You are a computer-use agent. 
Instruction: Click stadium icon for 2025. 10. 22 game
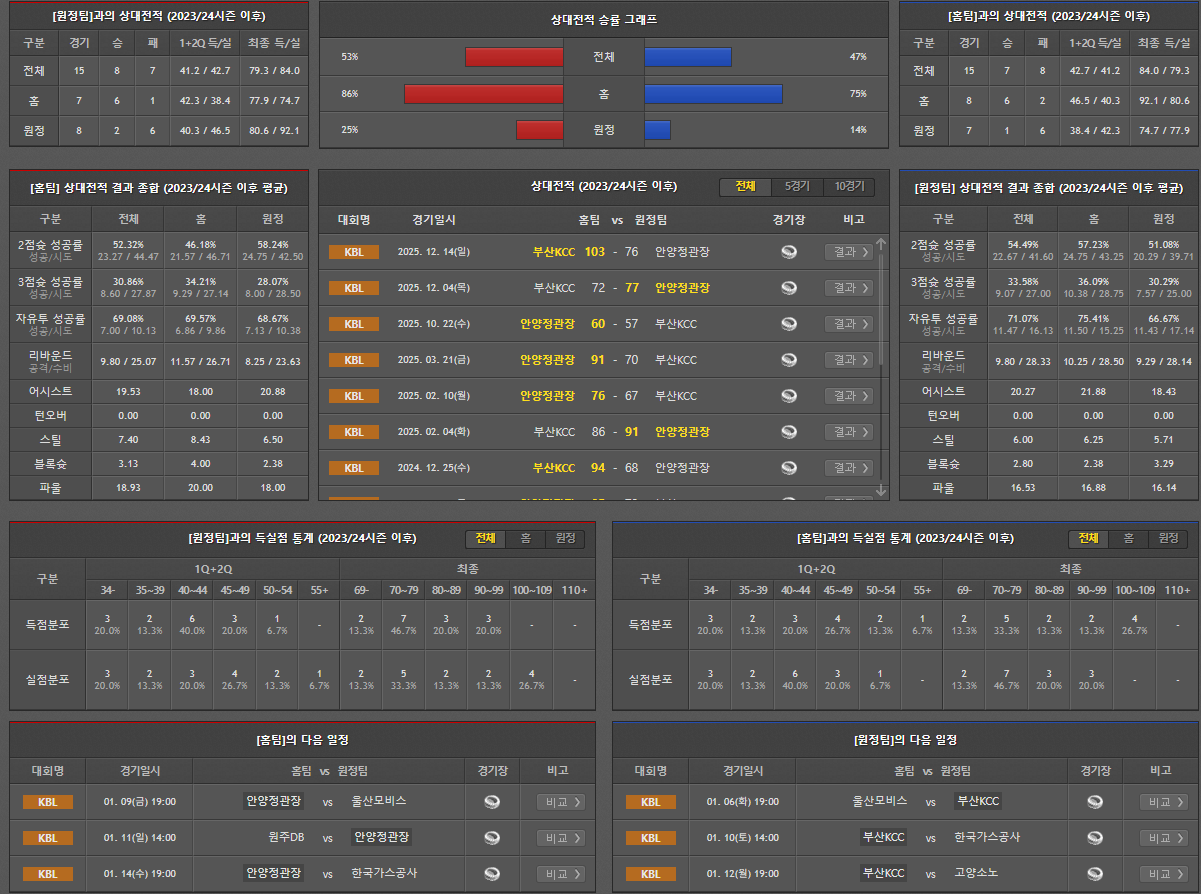click(789, 324)
